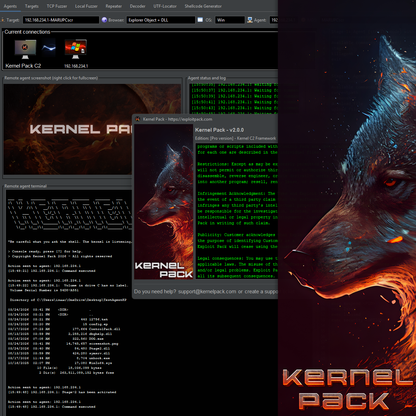Open the Local Fuzzer tab
416x416 pixels.
click(86, 6)
